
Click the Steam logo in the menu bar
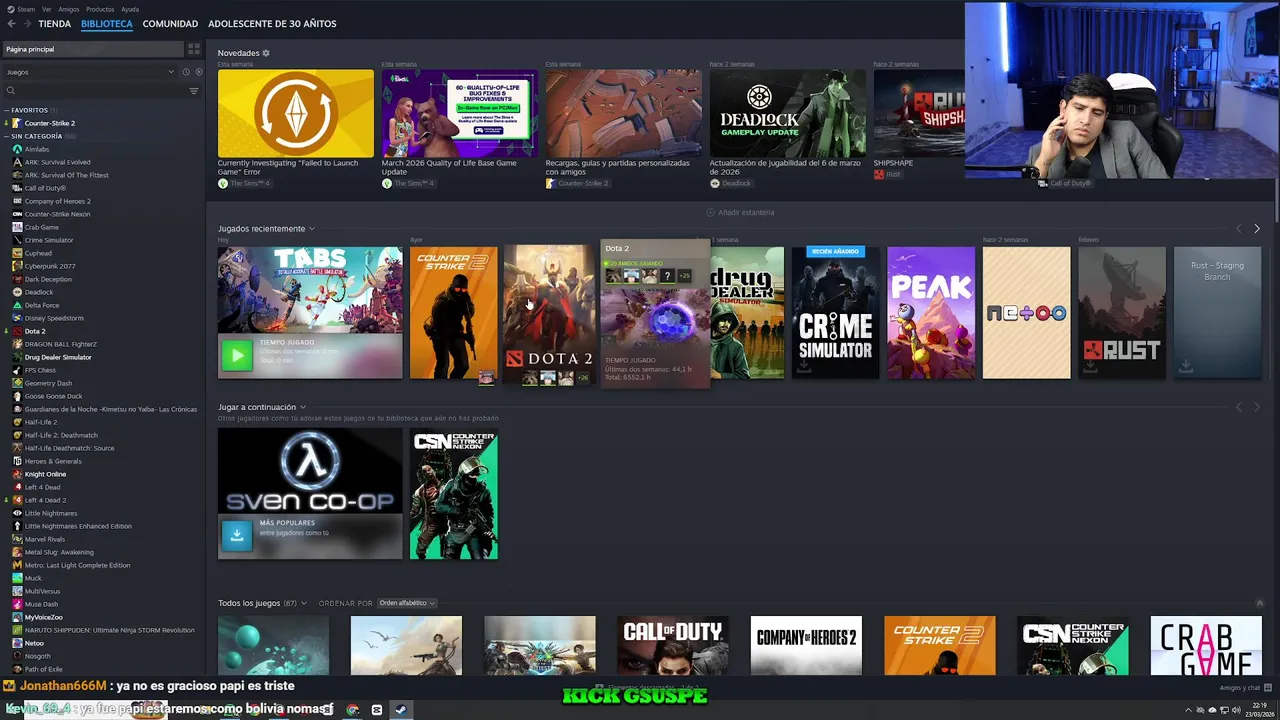pos(10,9)
